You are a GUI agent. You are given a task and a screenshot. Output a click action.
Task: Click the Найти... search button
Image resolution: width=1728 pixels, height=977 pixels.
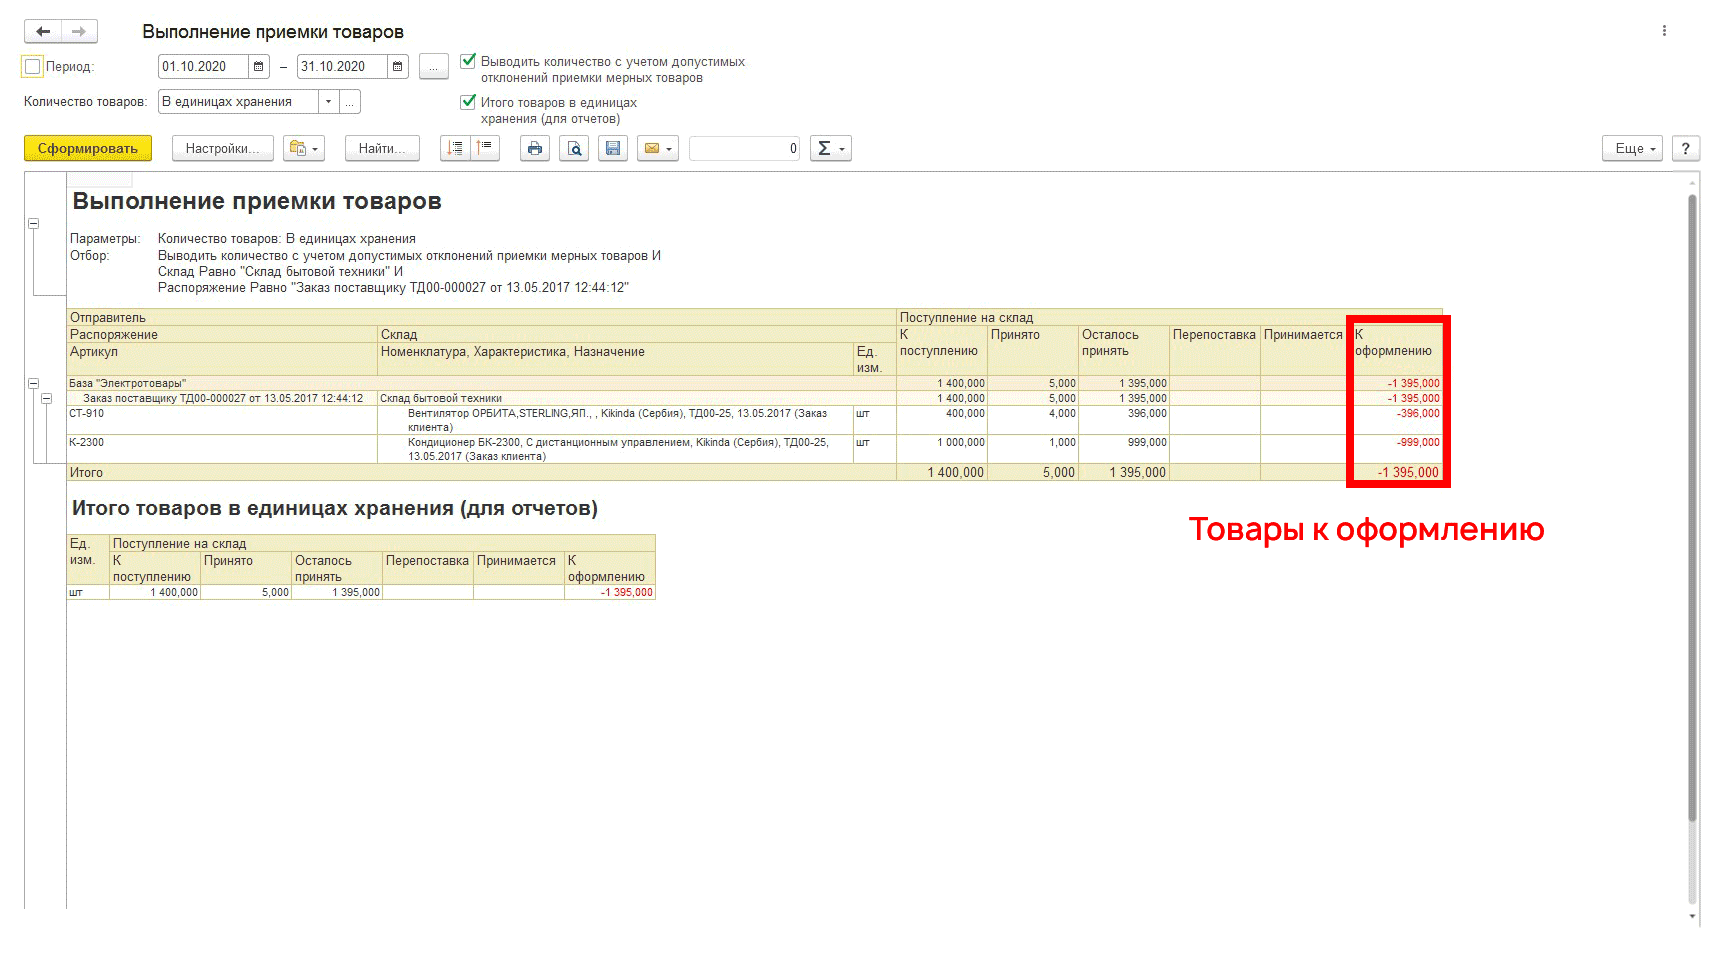pos(382,149)
